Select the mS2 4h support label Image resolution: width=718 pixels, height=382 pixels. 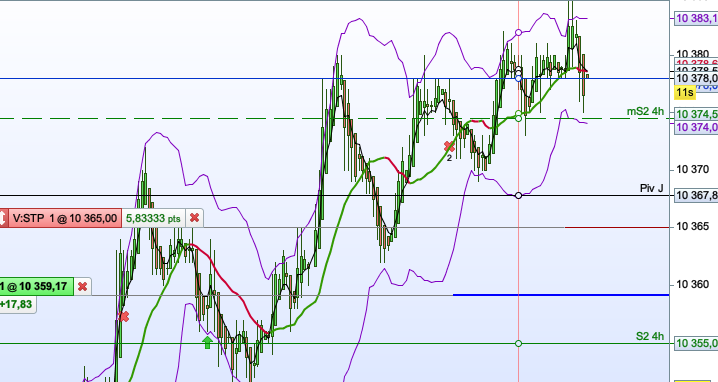tap(645, 111)
